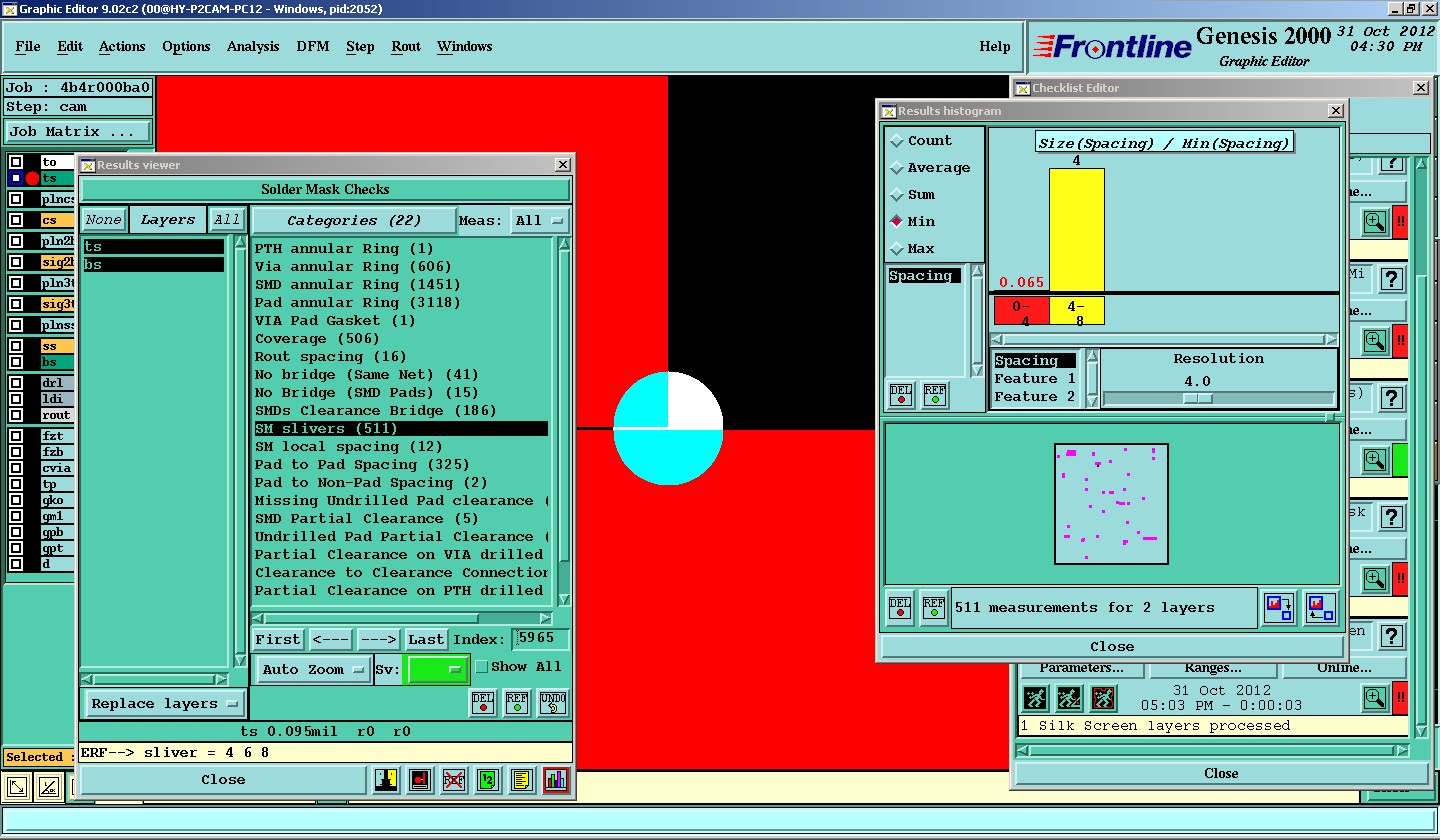Click the DEL icon next to UNDO
This screenshot has height=840, width=1440.
coord(484,703)
